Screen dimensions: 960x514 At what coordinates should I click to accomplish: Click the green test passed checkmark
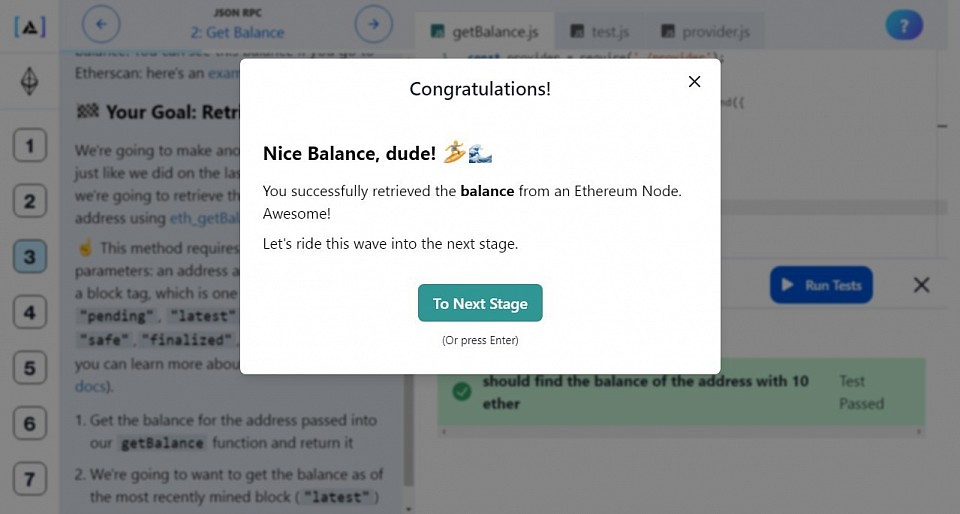462,391
